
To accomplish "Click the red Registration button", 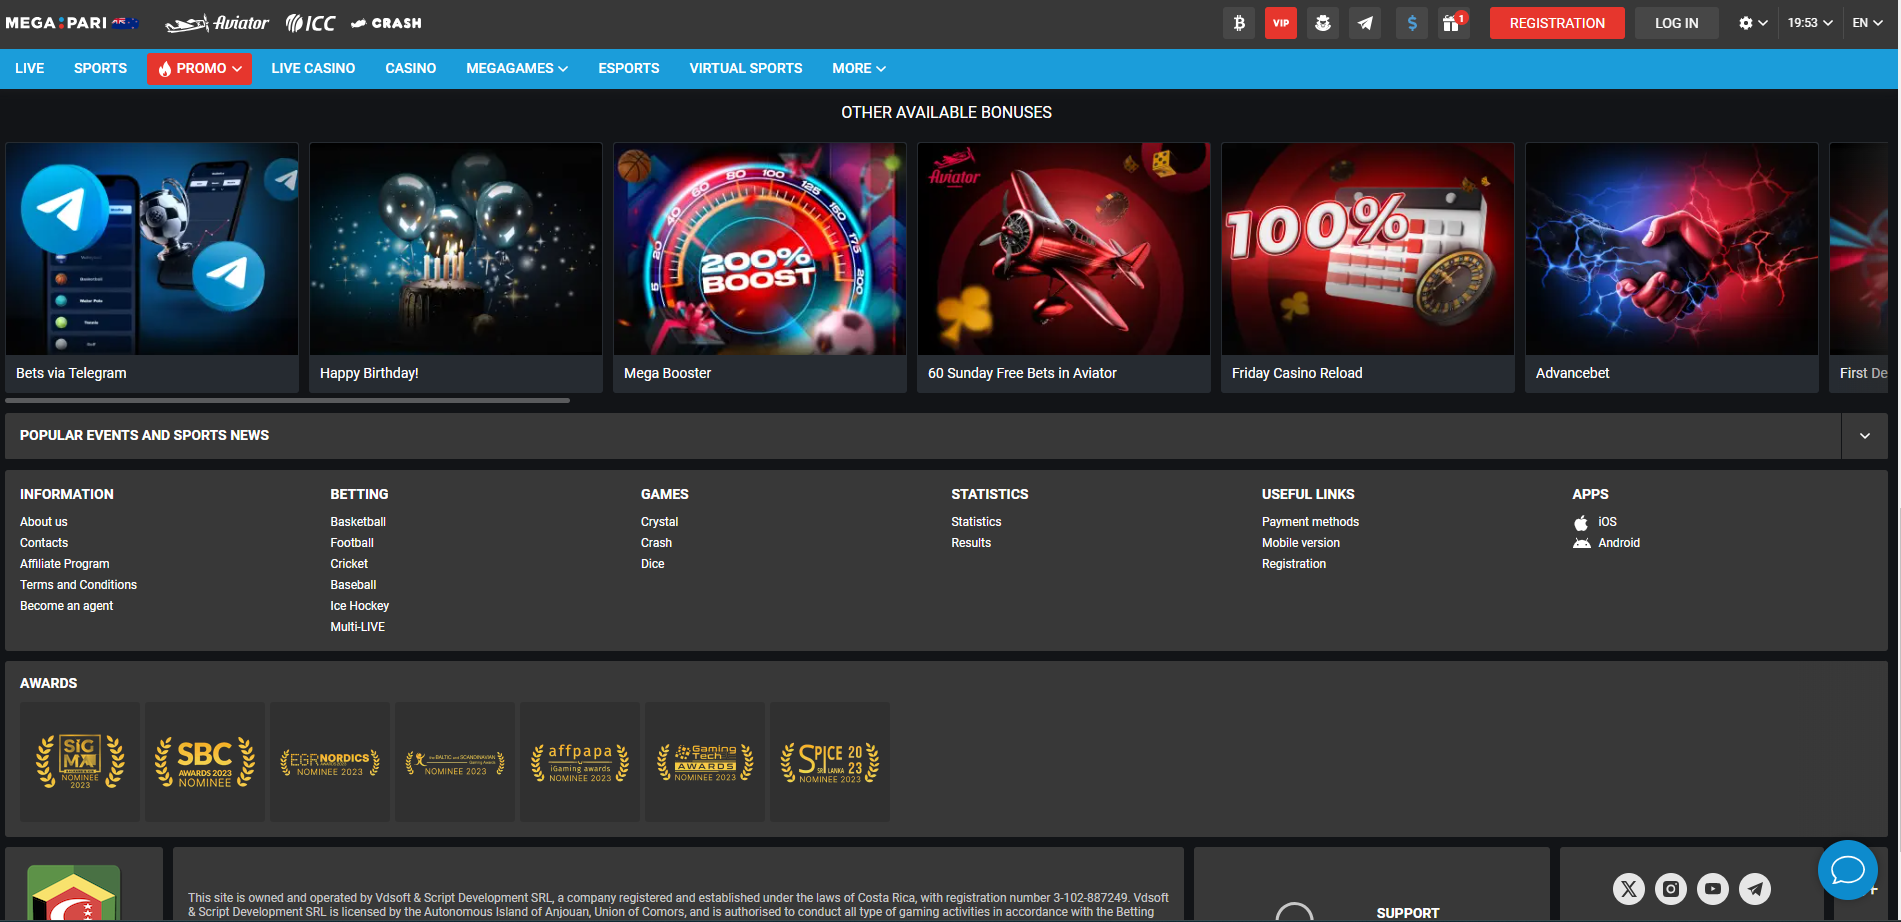I will point(1557,23).
